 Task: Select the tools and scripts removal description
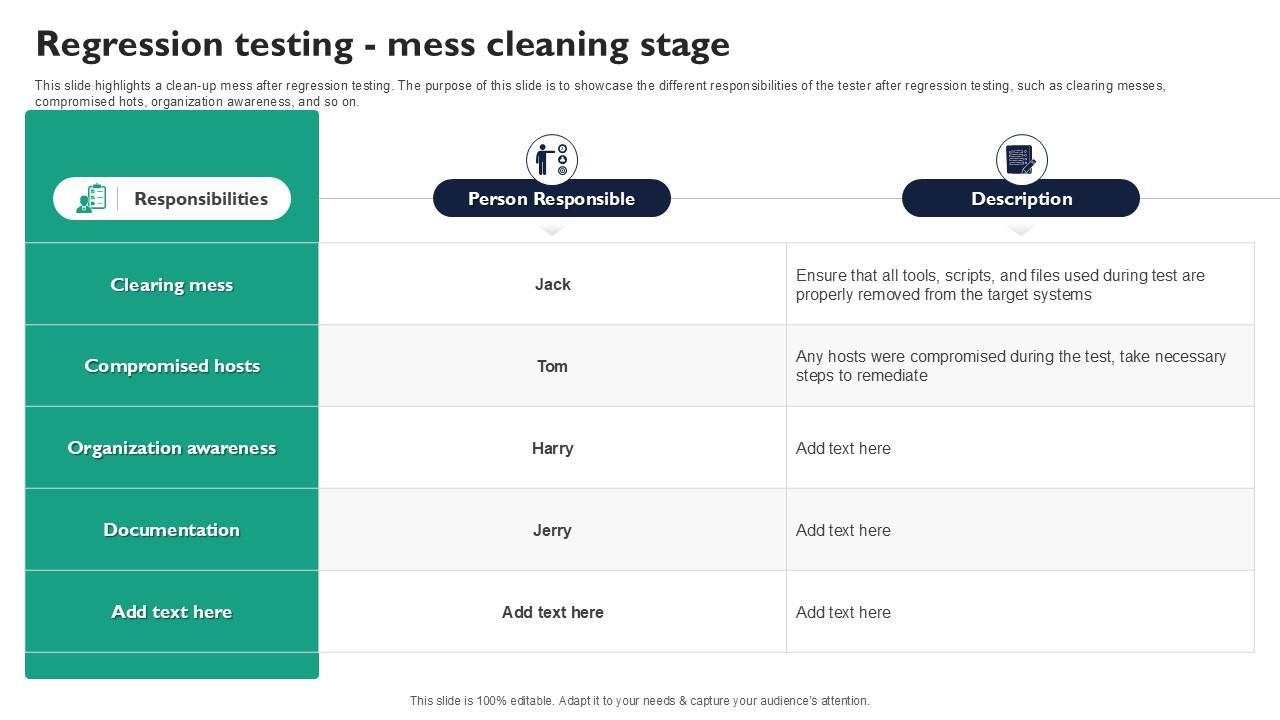(x=1000, y=285)
